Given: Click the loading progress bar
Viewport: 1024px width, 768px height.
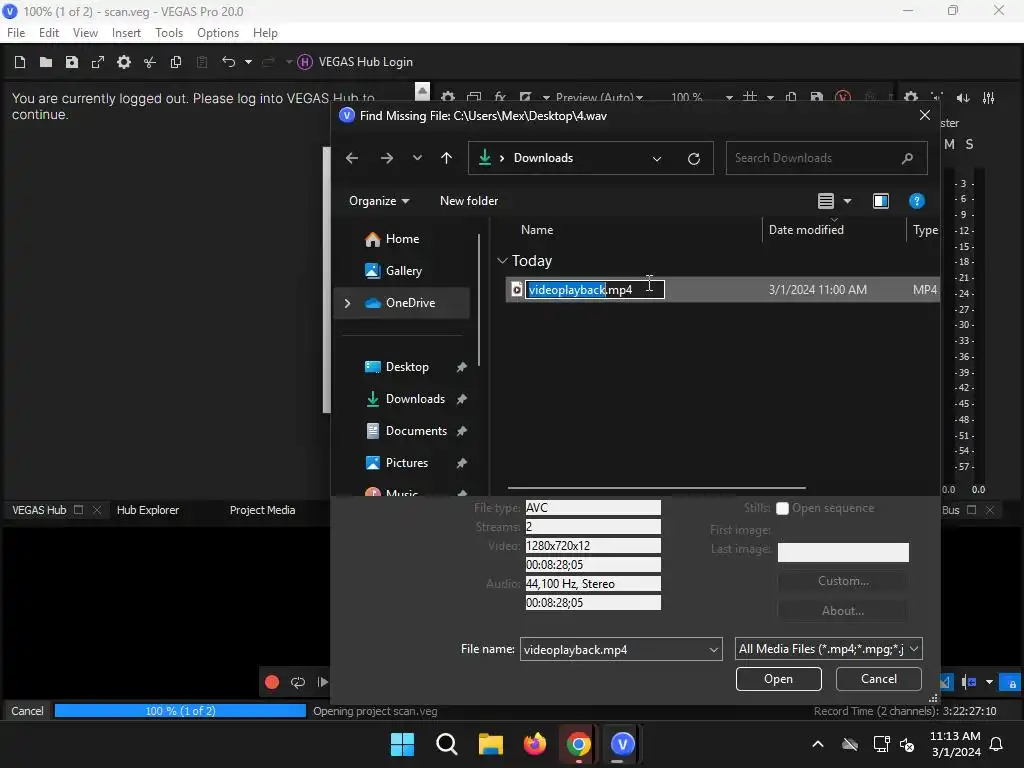Looking at the screenshot, I should pos(180,711).
